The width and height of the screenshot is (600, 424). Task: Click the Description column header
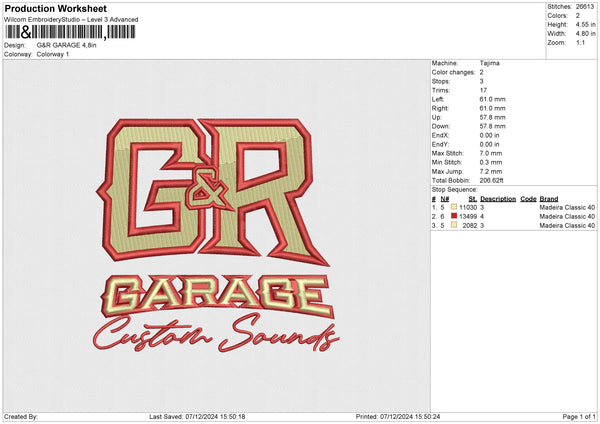pyautogui.click(x=498, y=197)
